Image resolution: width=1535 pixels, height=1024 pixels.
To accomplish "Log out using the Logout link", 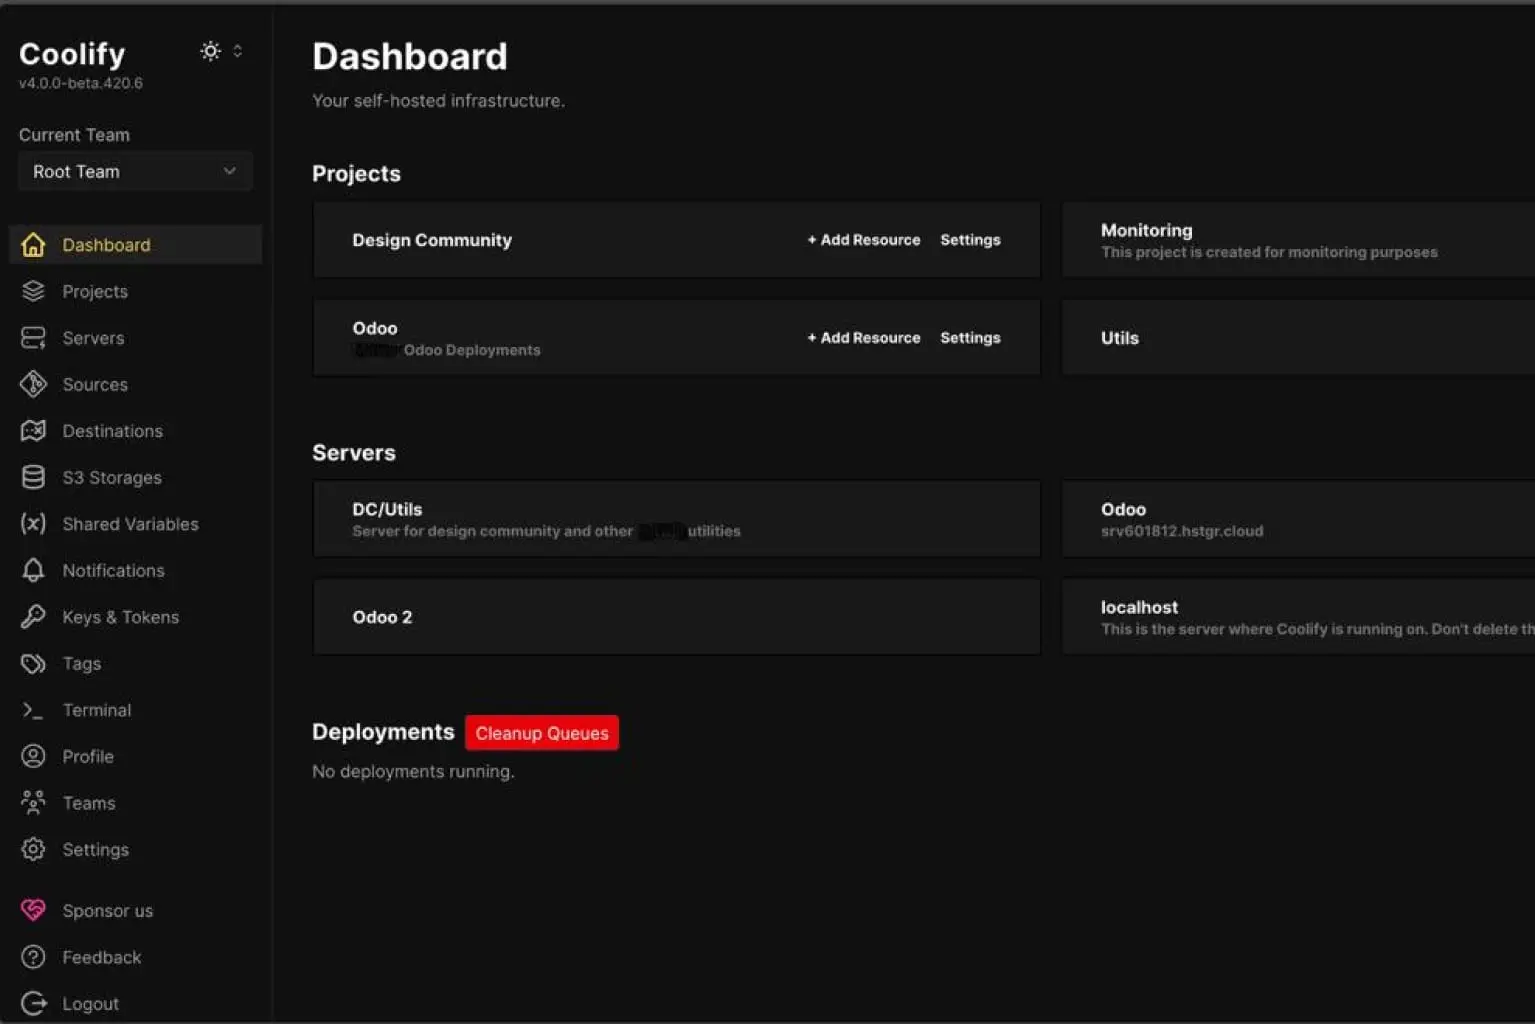I will click(90, 1004).
